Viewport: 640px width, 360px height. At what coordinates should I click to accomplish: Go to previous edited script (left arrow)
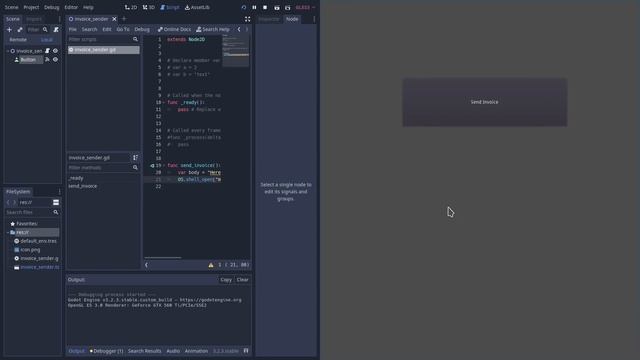239,29
